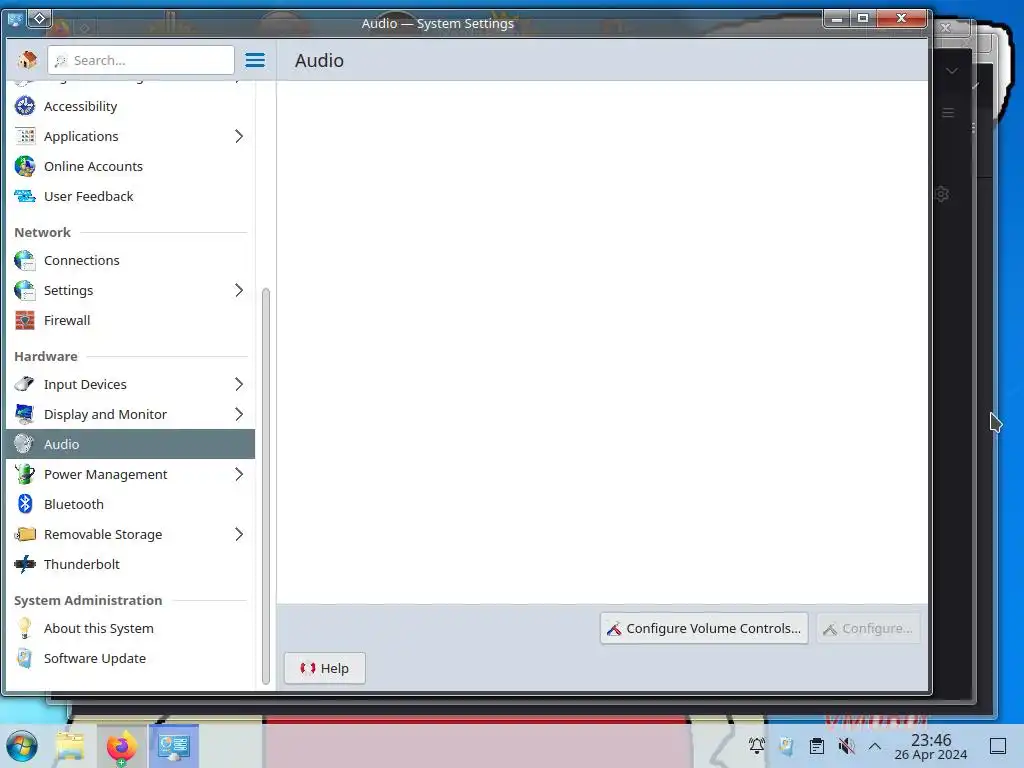Expand the network Settings submenu arrow
Screen dimensions: 1024x768
point(239,290)
